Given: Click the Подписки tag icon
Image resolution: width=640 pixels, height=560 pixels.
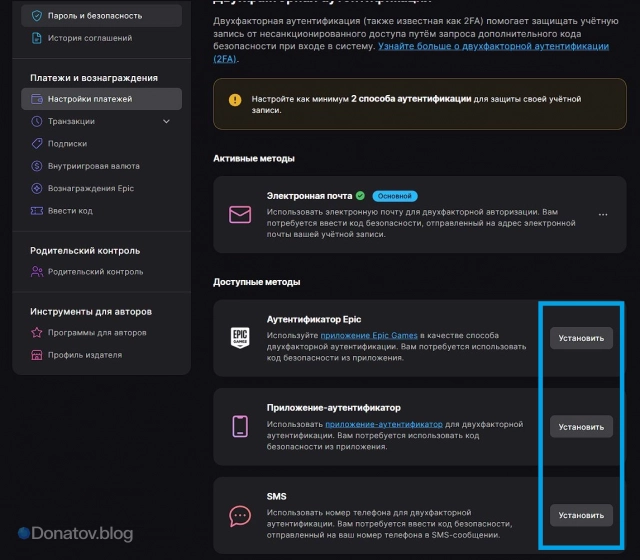Looking at the screenshot, I should coord(37,143).
